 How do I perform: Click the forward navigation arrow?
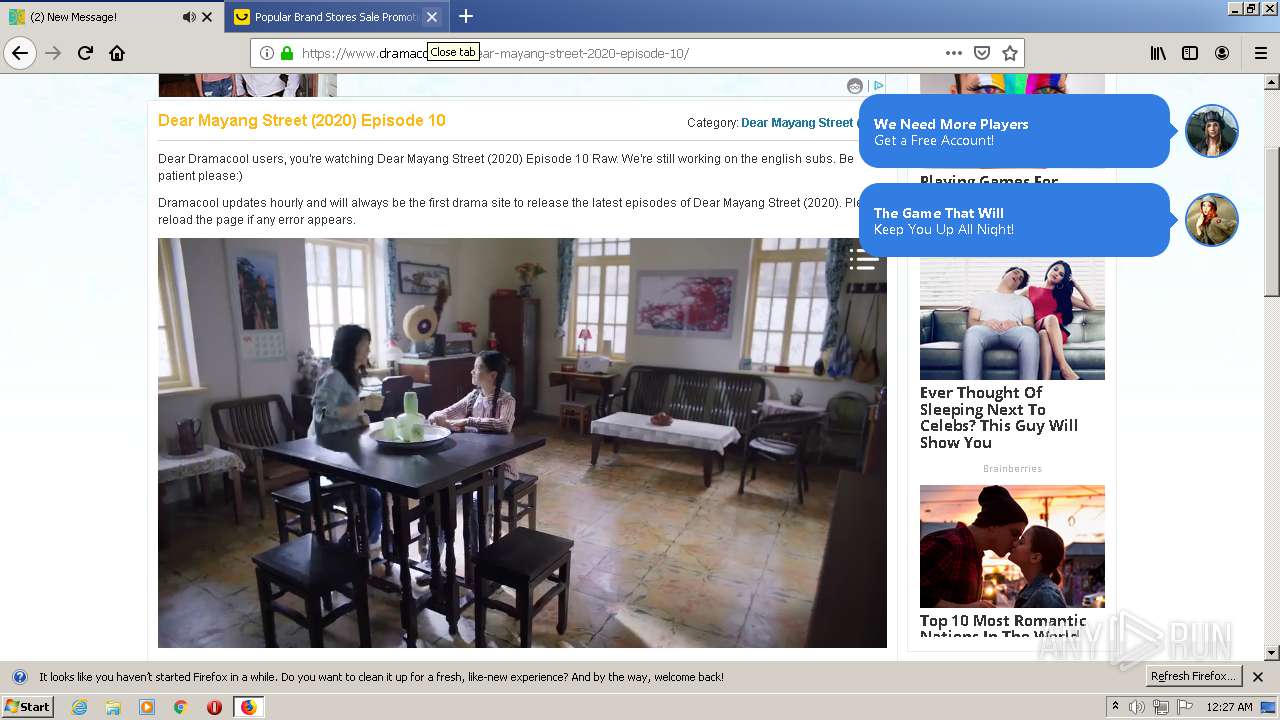click(x=53, y=53)
